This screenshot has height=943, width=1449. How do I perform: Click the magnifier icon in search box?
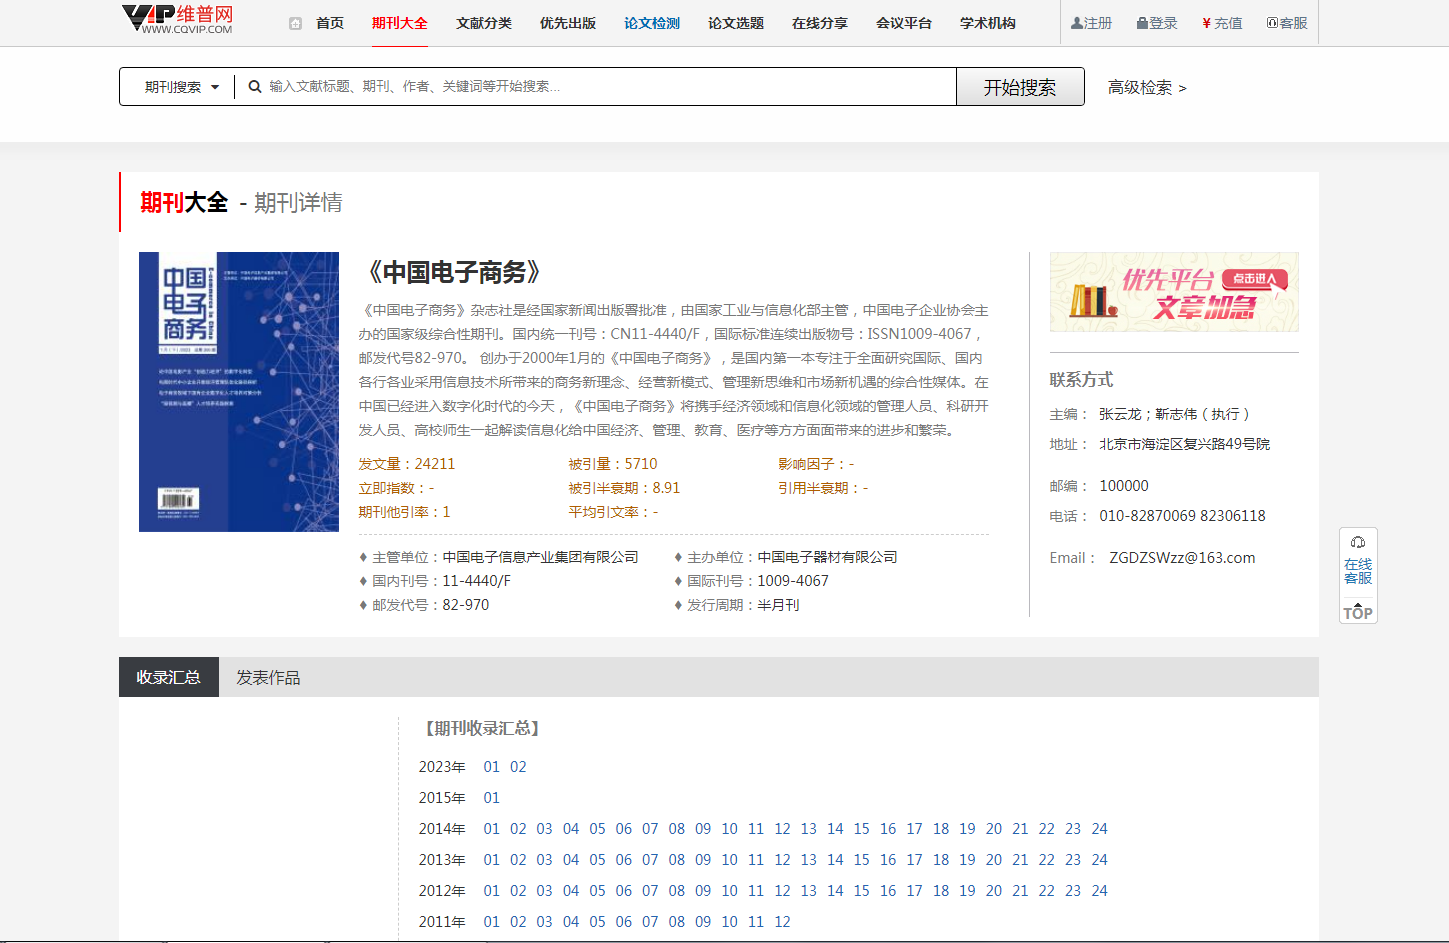click(255, 87)
